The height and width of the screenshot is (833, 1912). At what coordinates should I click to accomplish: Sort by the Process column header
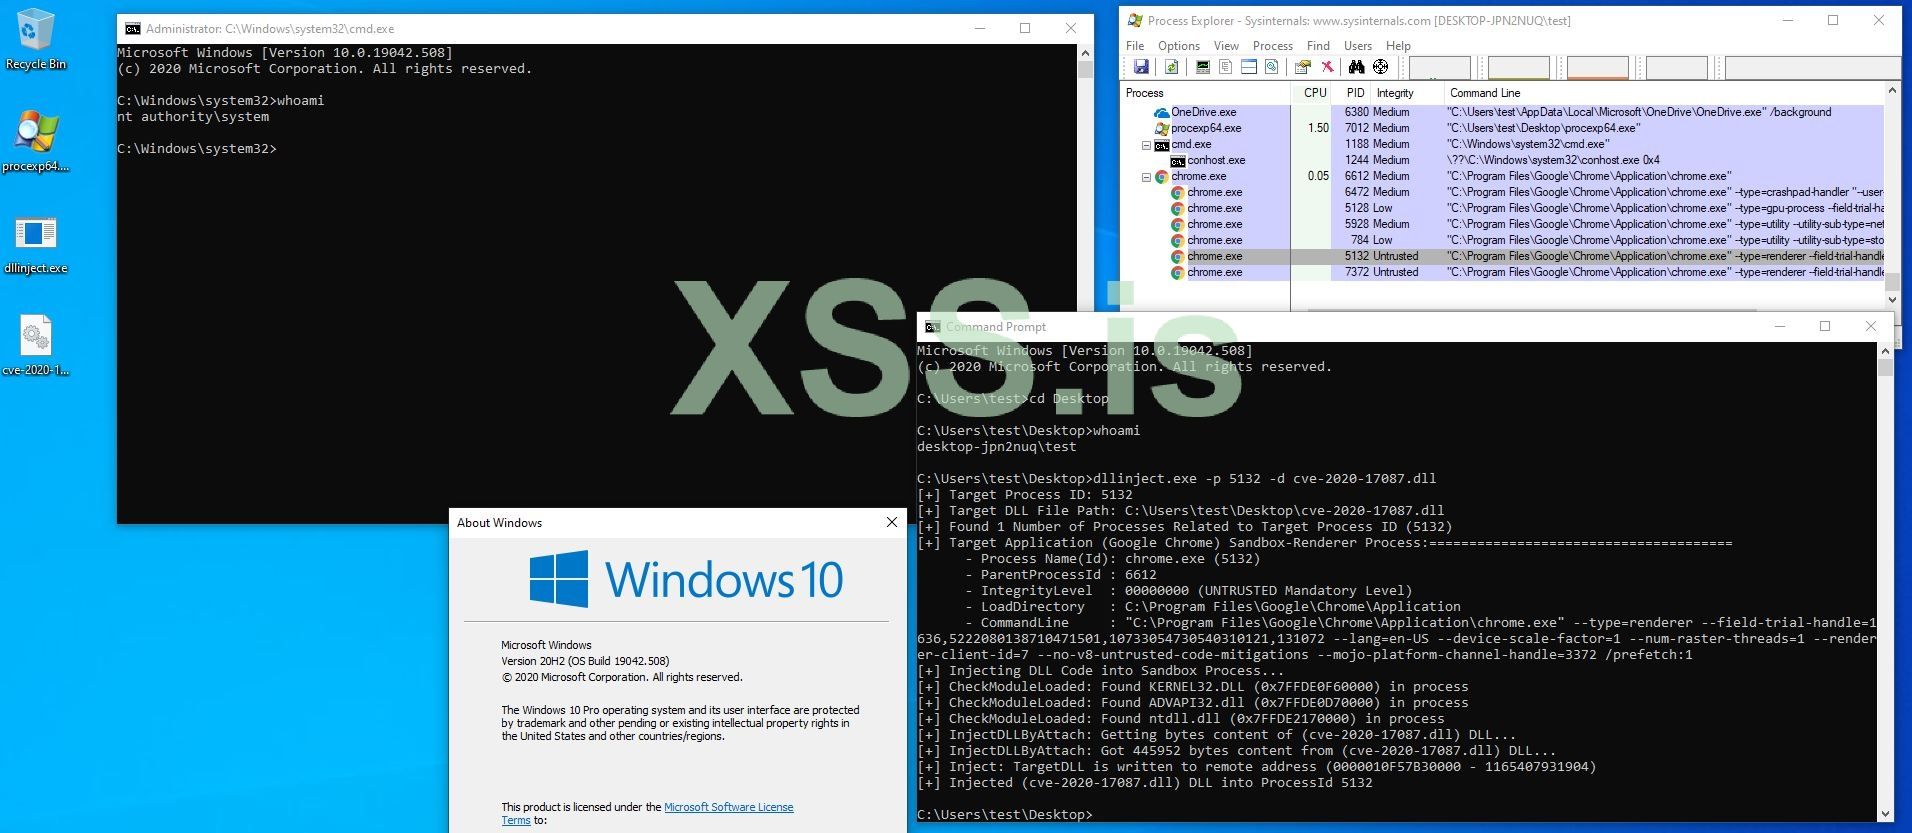coord(1206,93)
